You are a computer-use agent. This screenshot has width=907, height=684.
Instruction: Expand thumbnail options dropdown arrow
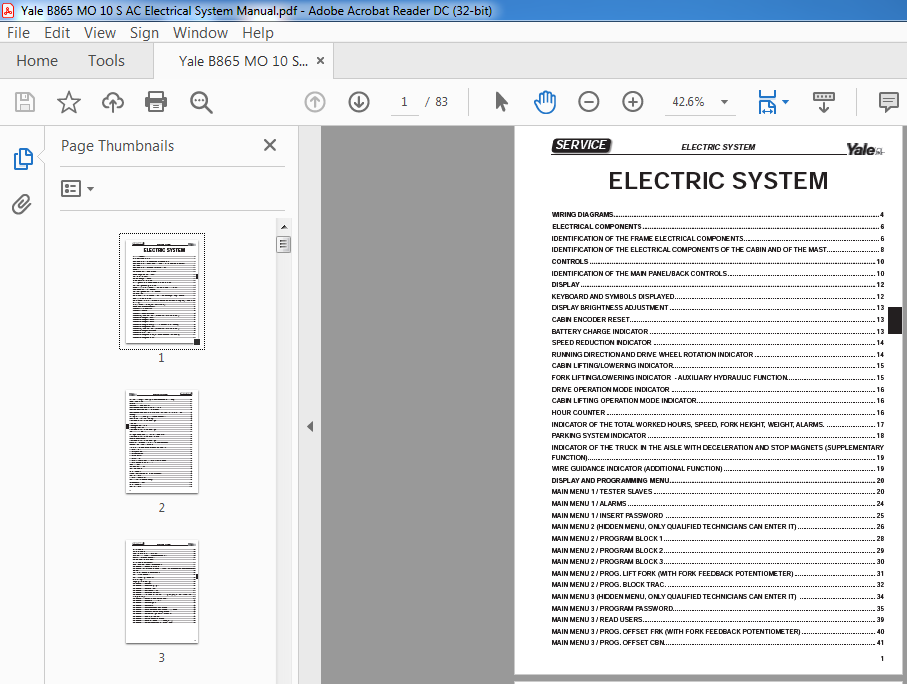coord(91,189)
